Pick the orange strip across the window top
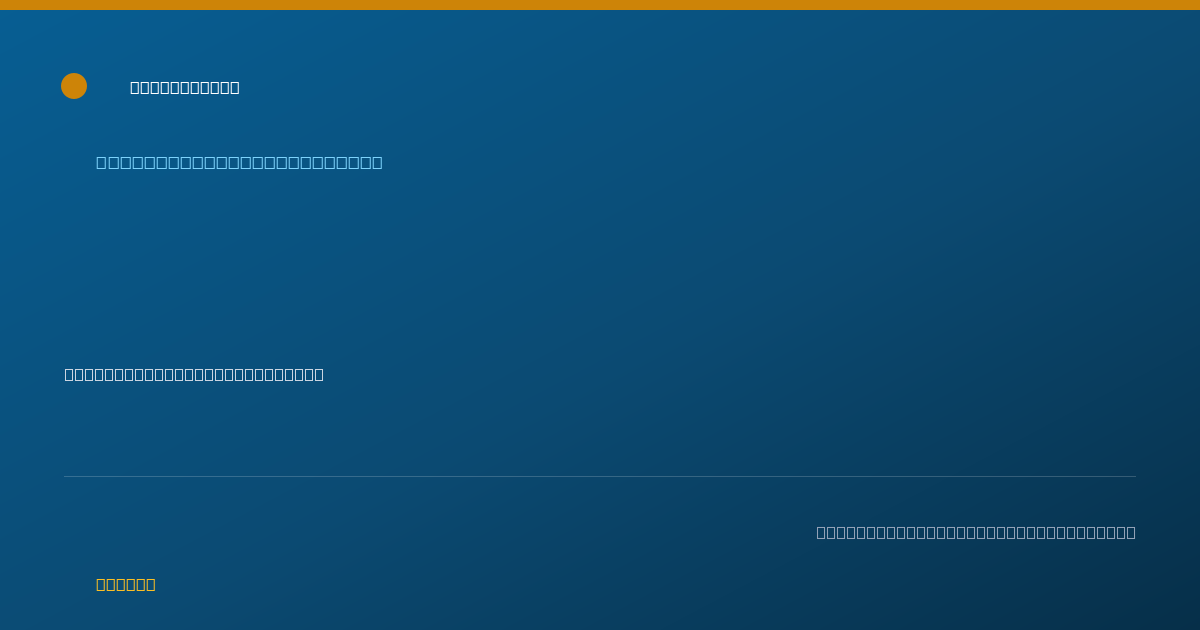Screen dimensions: 1200x630 [600, 5]
